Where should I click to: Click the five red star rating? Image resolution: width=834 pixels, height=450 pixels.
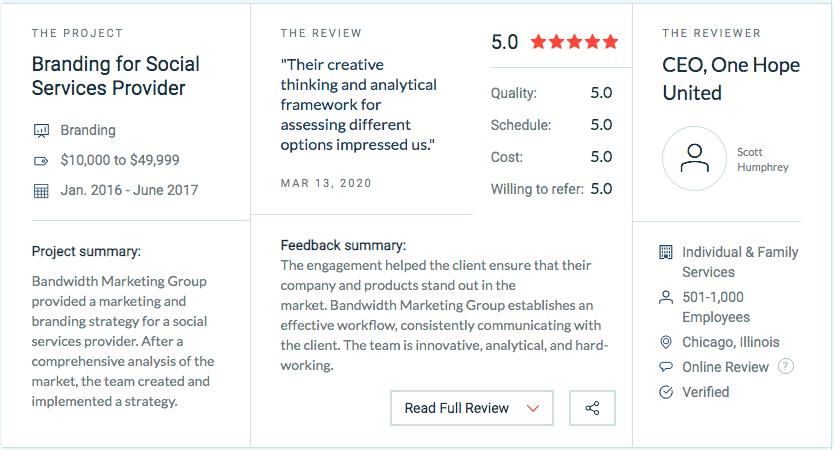point(574,41)
